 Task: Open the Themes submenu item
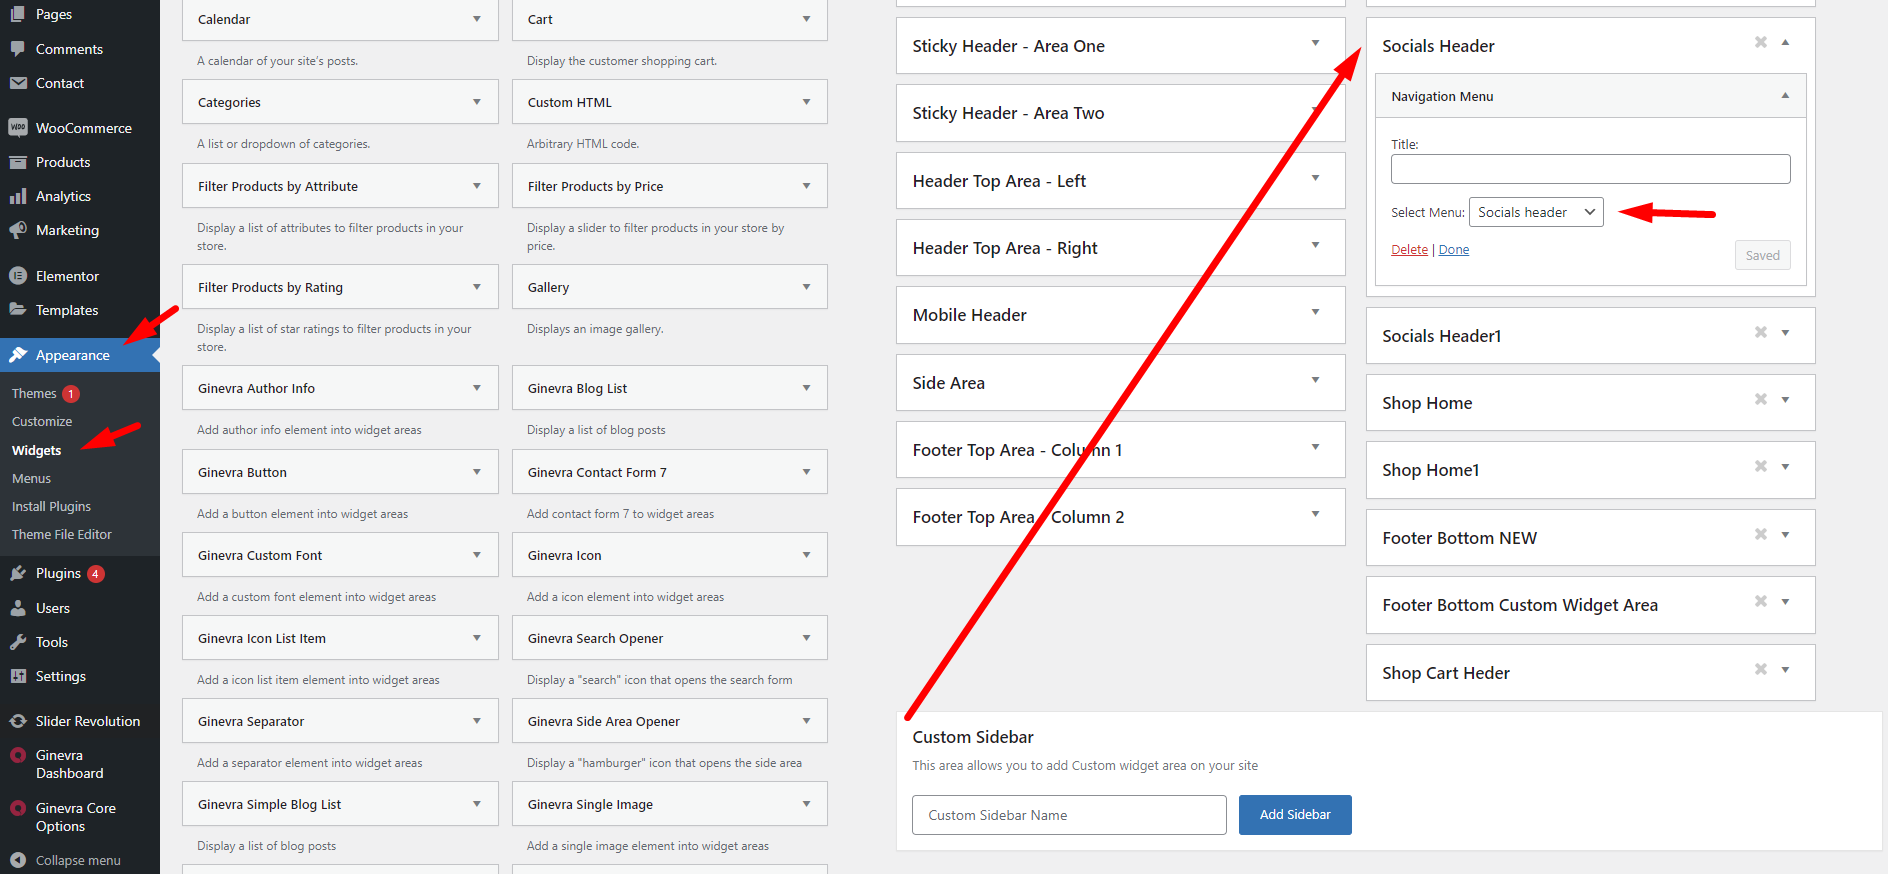click(x=34, y=394)
